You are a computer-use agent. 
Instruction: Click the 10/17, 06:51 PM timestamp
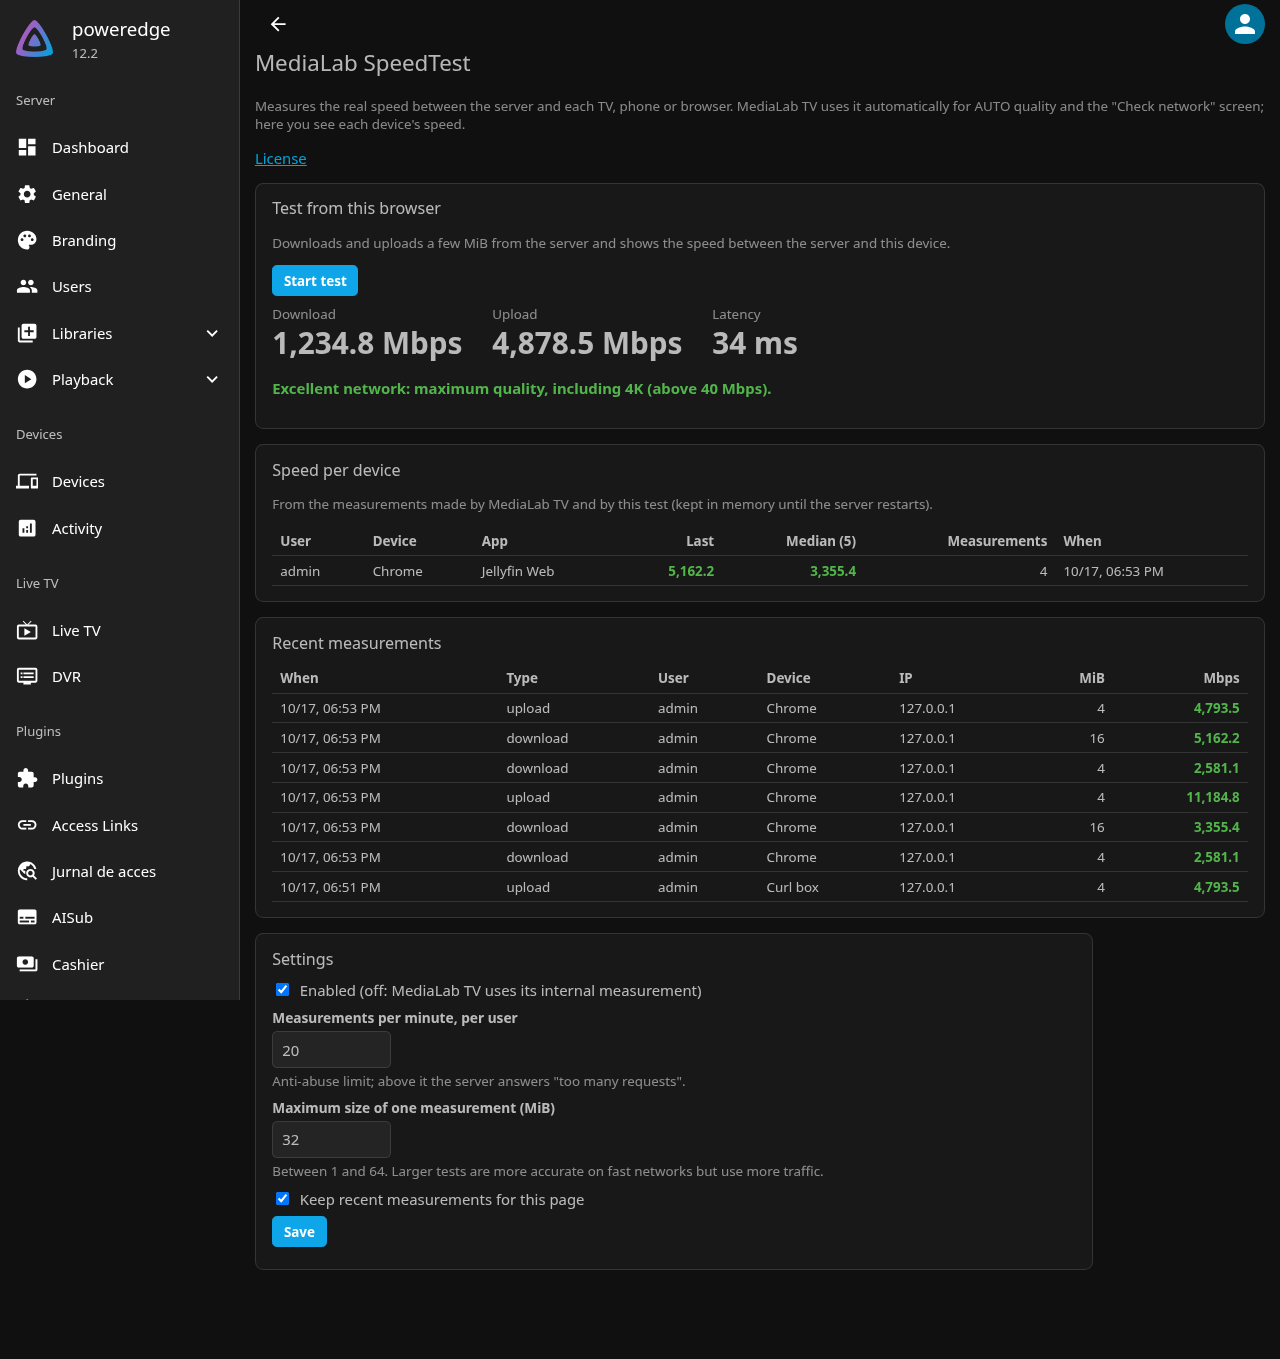[x=330, y=887]
